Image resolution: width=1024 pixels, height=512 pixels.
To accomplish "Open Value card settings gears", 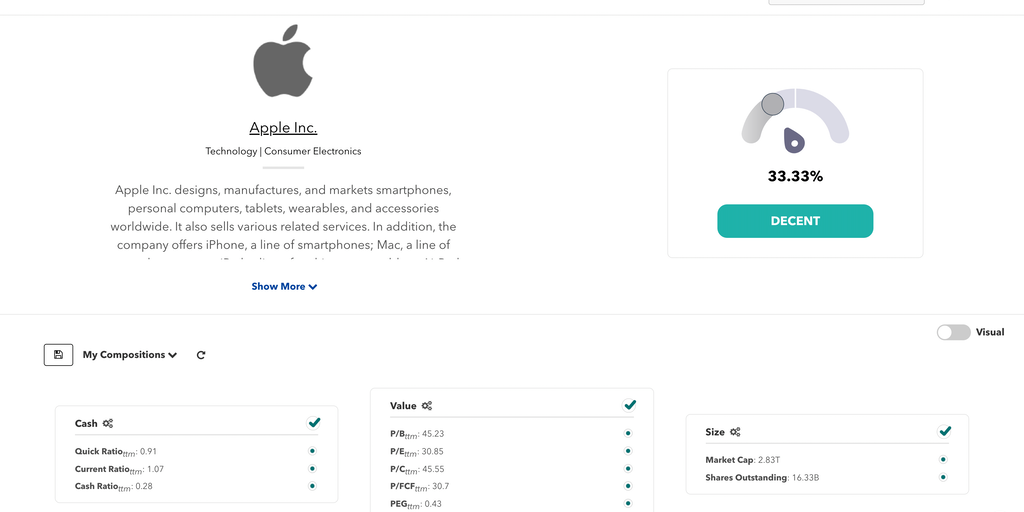I will click(427, 406).
